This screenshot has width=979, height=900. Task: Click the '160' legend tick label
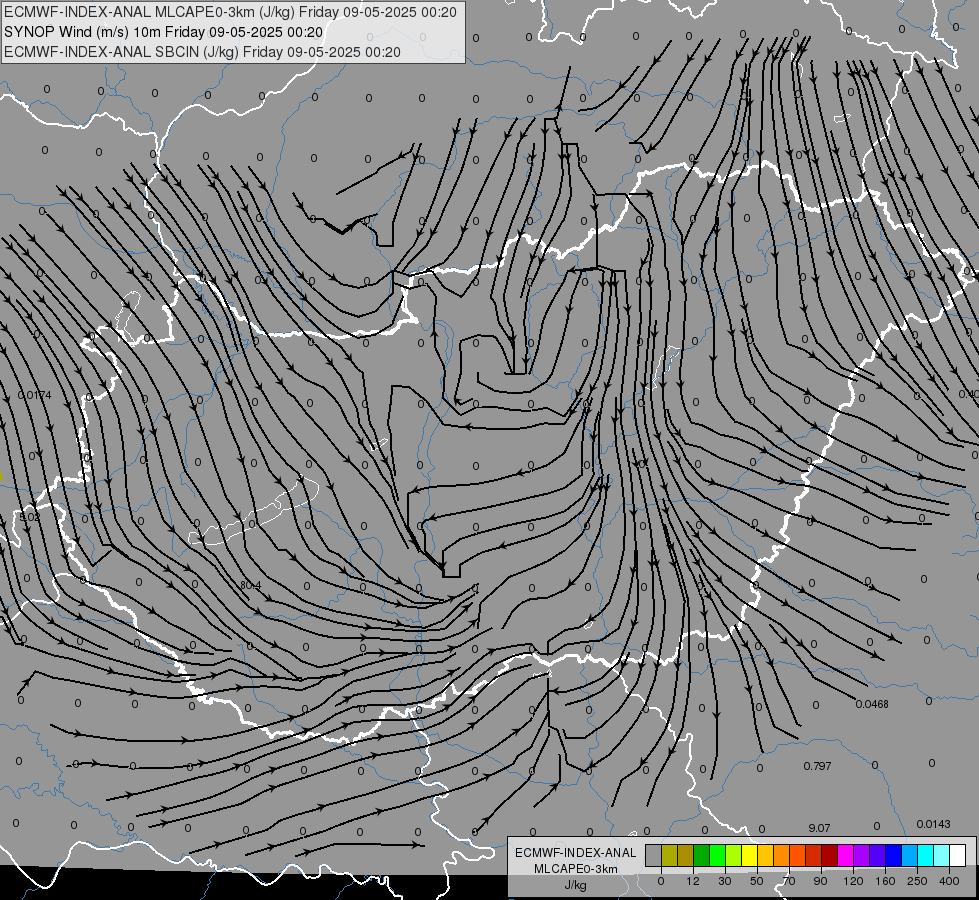(x=885, y=881)
